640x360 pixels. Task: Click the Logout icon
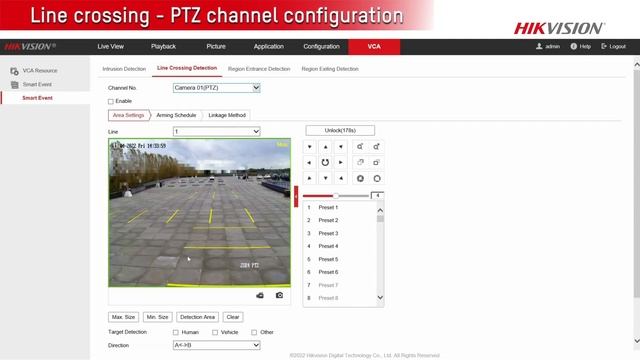(x=604, y=46)
